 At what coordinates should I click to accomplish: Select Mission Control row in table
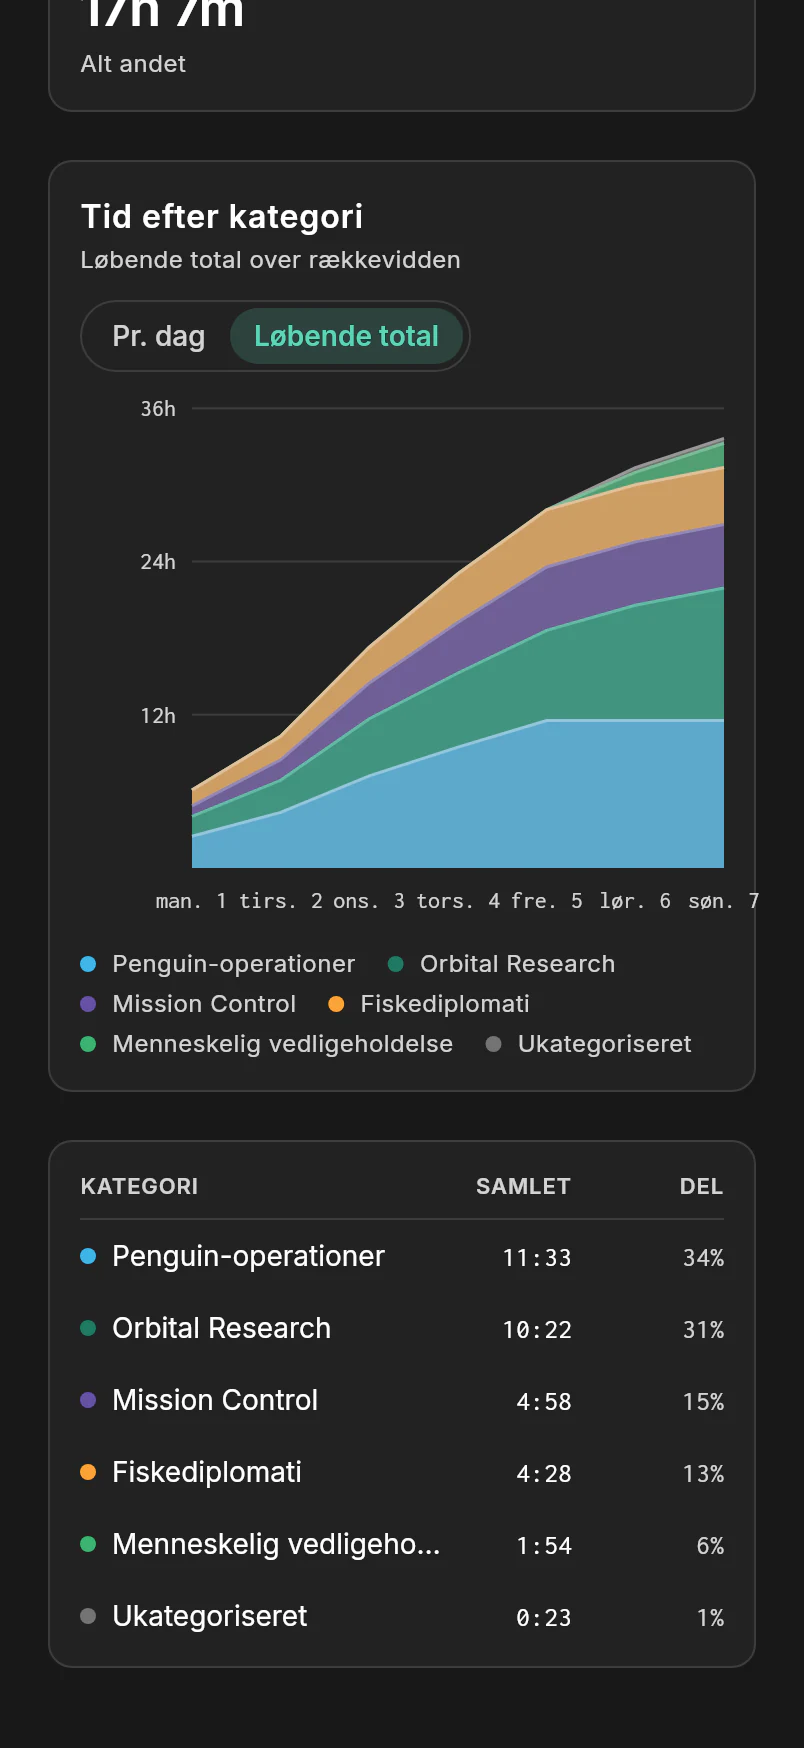pyautogui.click(x=402, y=1400)
